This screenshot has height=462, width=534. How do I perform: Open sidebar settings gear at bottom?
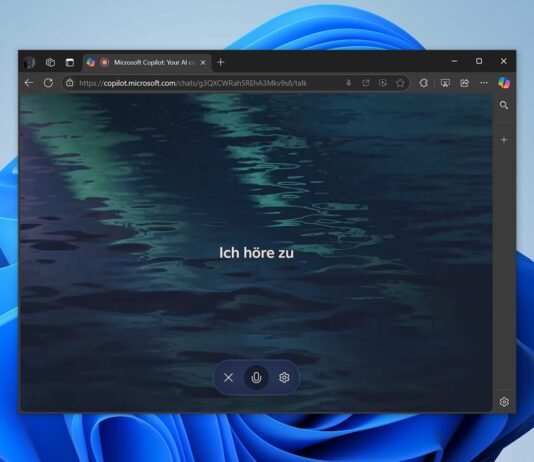pyautogui.click(x=504, y=402)
